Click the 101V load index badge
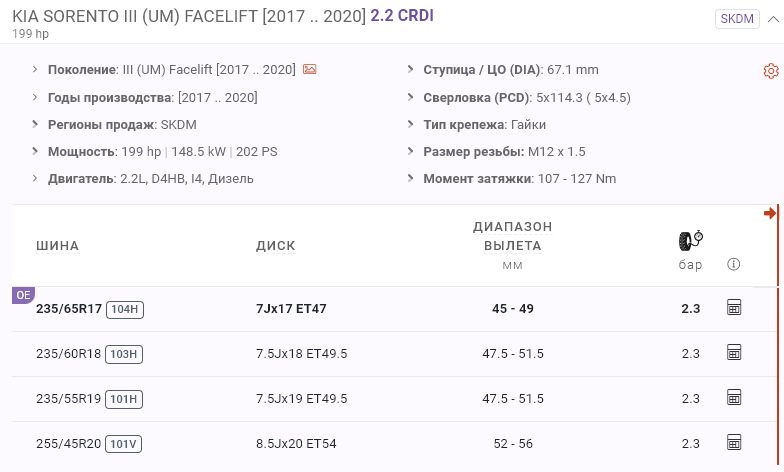The height and width of the screenshot is (472, 784). click(x=125, y=443)
